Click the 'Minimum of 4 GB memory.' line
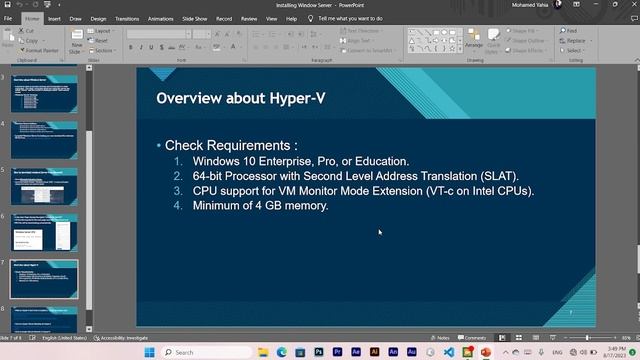The image size is (640, 360). (x=260, y=205)
